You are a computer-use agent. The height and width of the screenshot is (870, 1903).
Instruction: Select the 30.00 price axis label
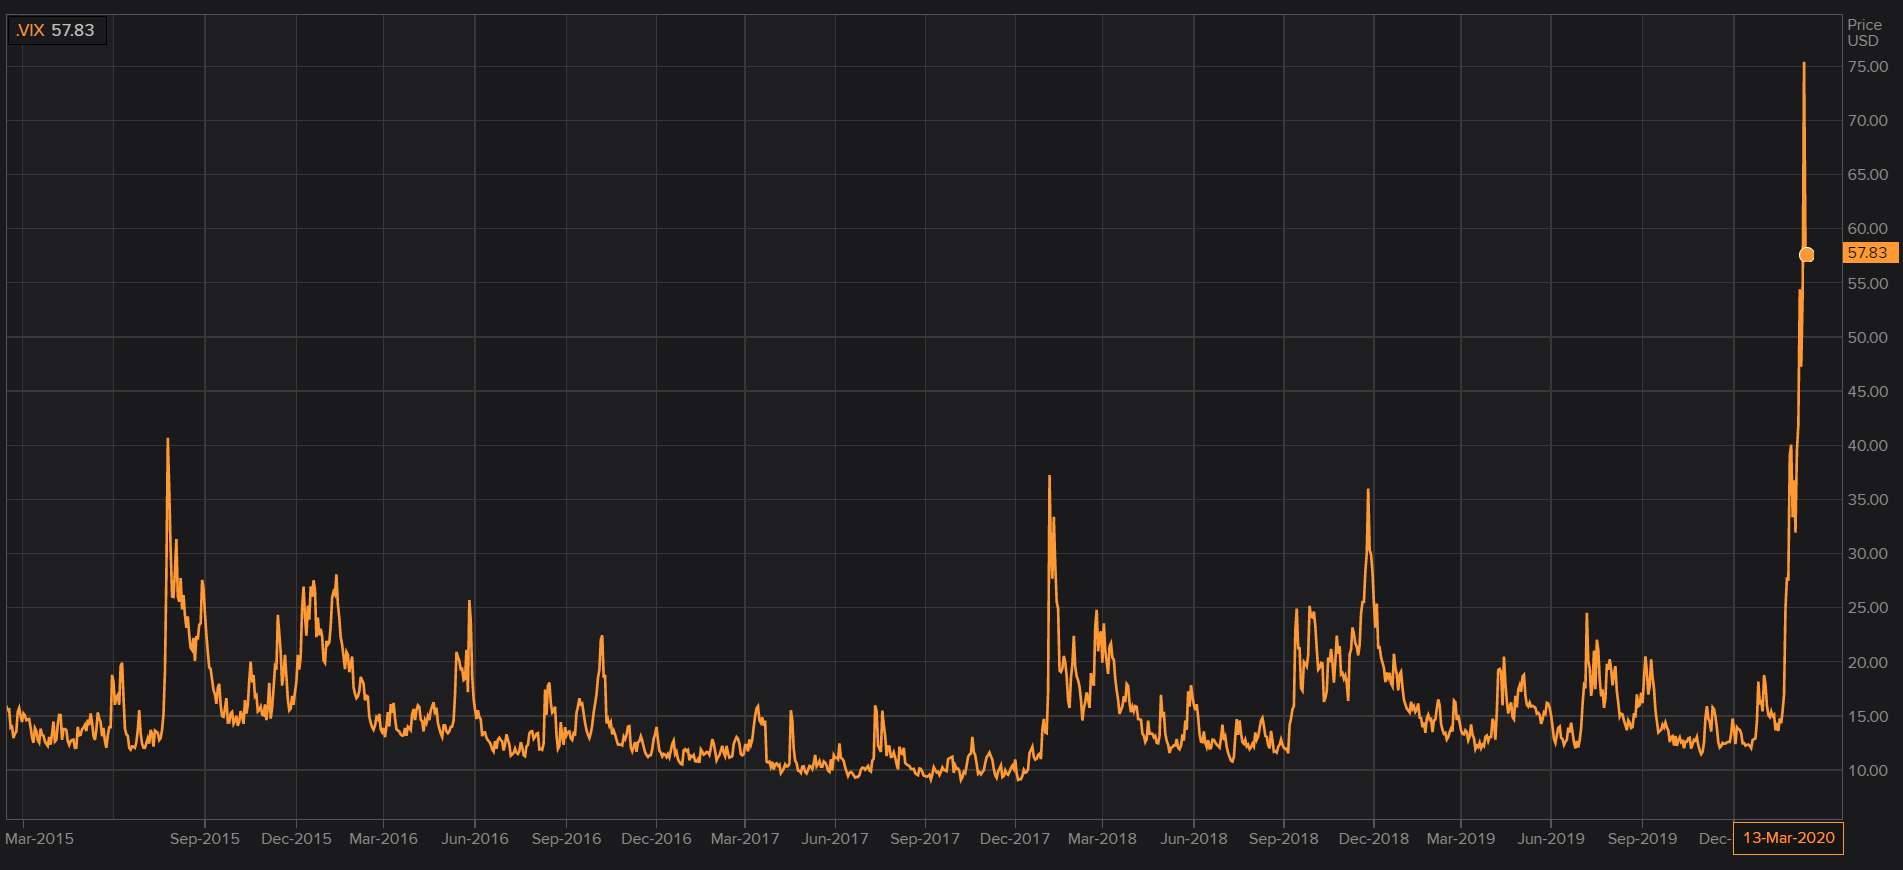[x=1867, y=554]
